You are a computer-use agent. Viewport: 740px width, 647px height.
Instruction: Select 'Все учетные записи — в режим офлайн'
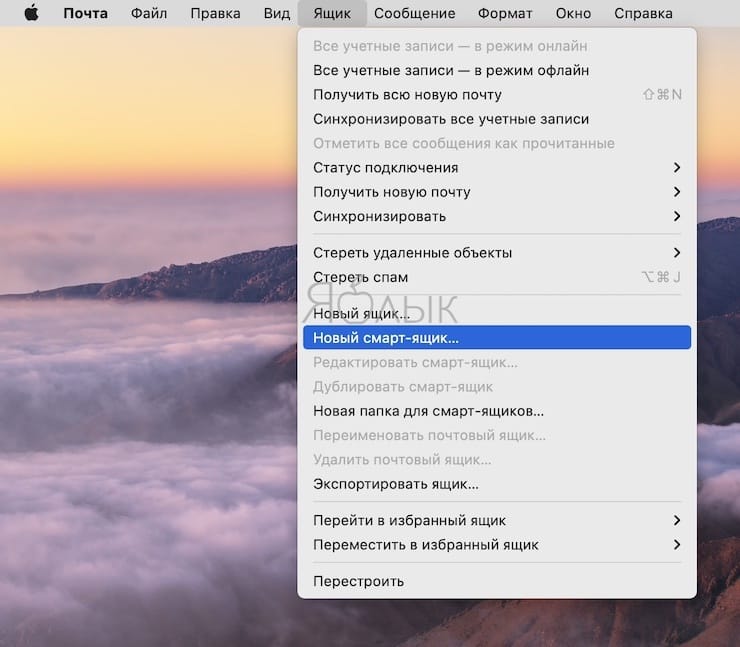(497, 70)
